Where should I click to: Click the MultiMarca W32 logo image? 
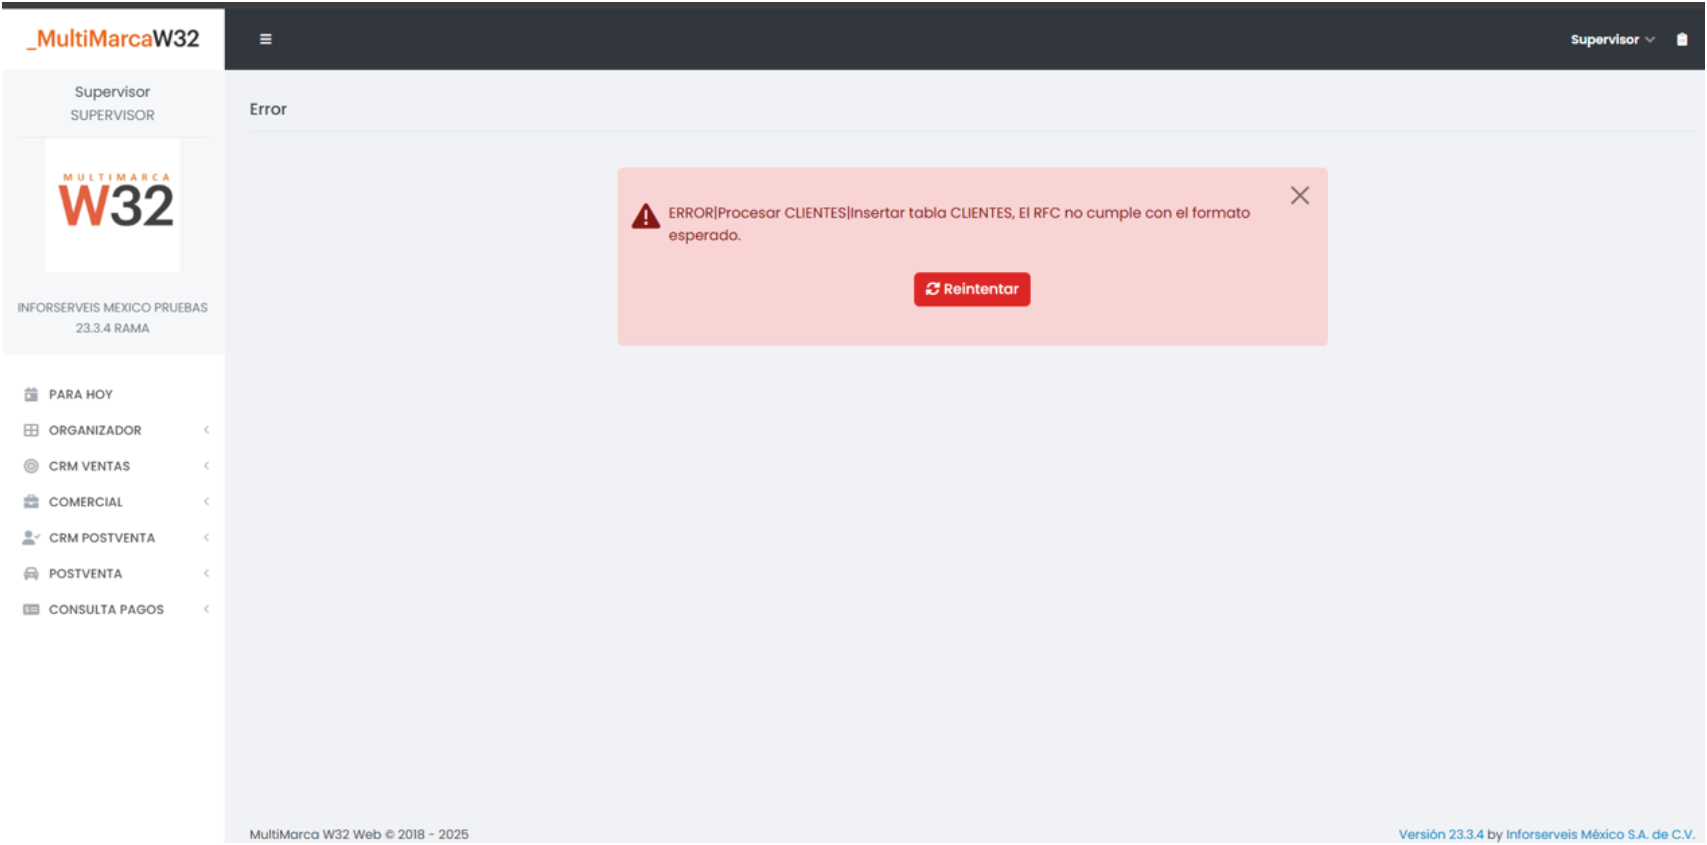[113, 205]
